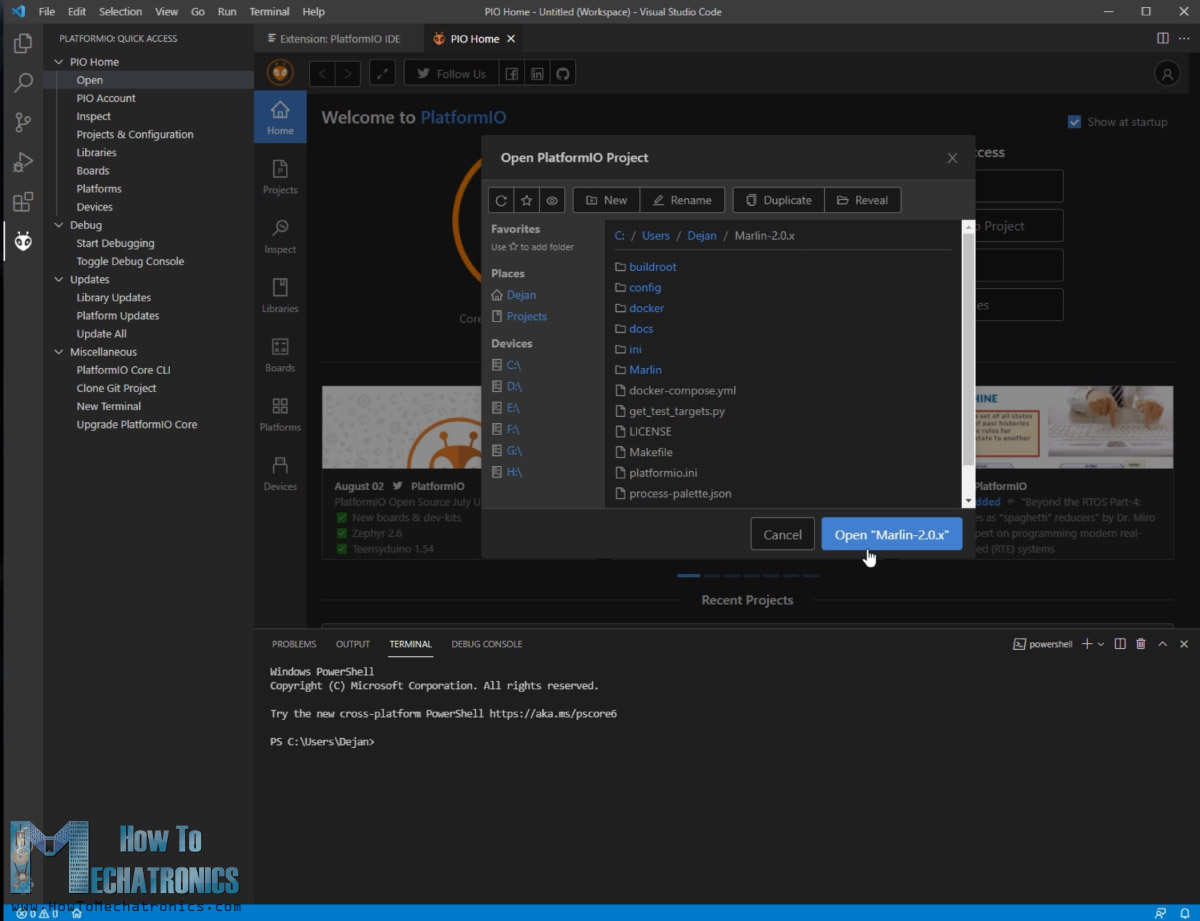Uncheck the Show at startup checkbox
This screenshot has height=921, width=1200.
click(1074, 121)
